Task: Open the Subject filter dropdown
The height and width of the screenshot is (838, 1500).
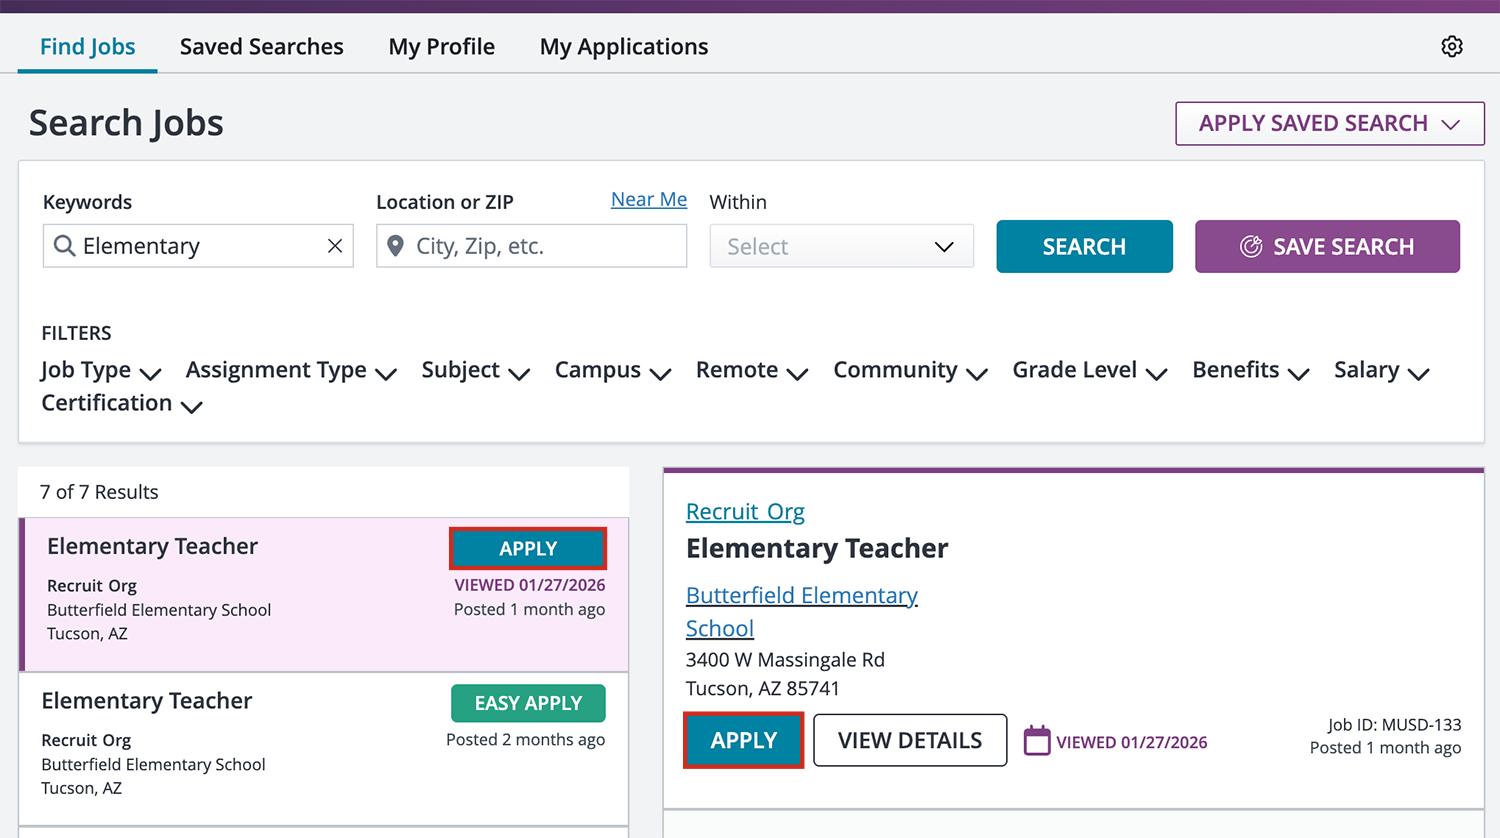Action: 475,370
